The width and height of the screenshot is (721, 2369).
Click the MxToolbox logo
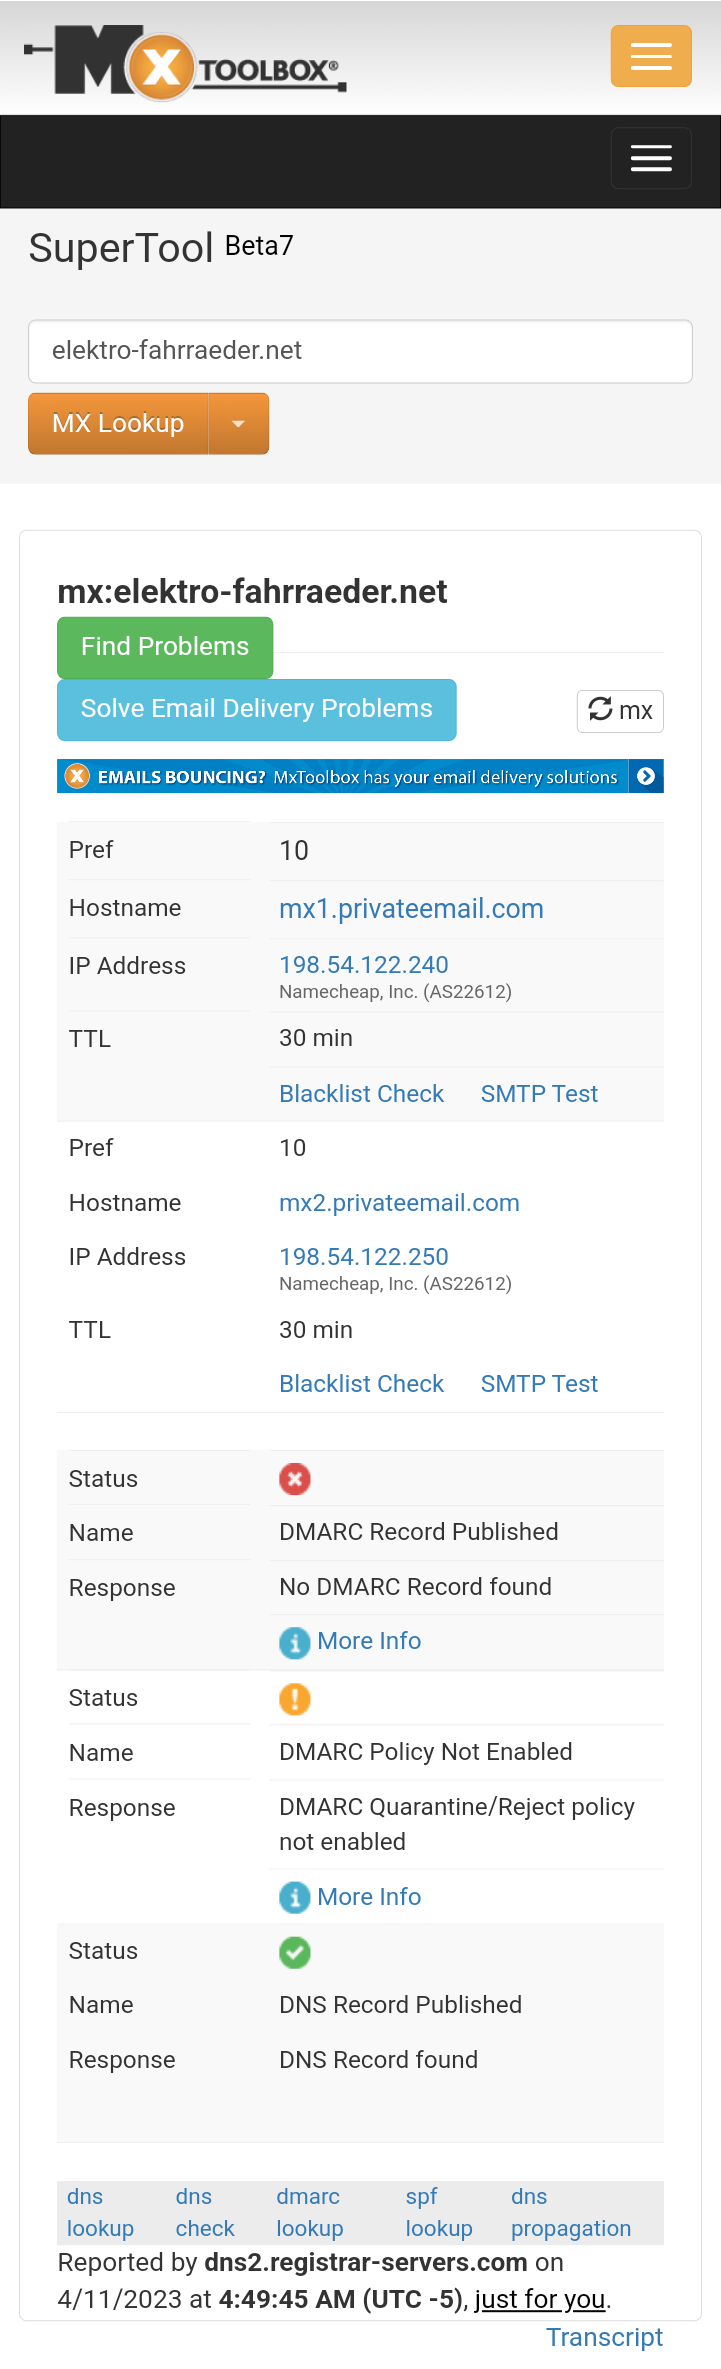coord(185,57)
